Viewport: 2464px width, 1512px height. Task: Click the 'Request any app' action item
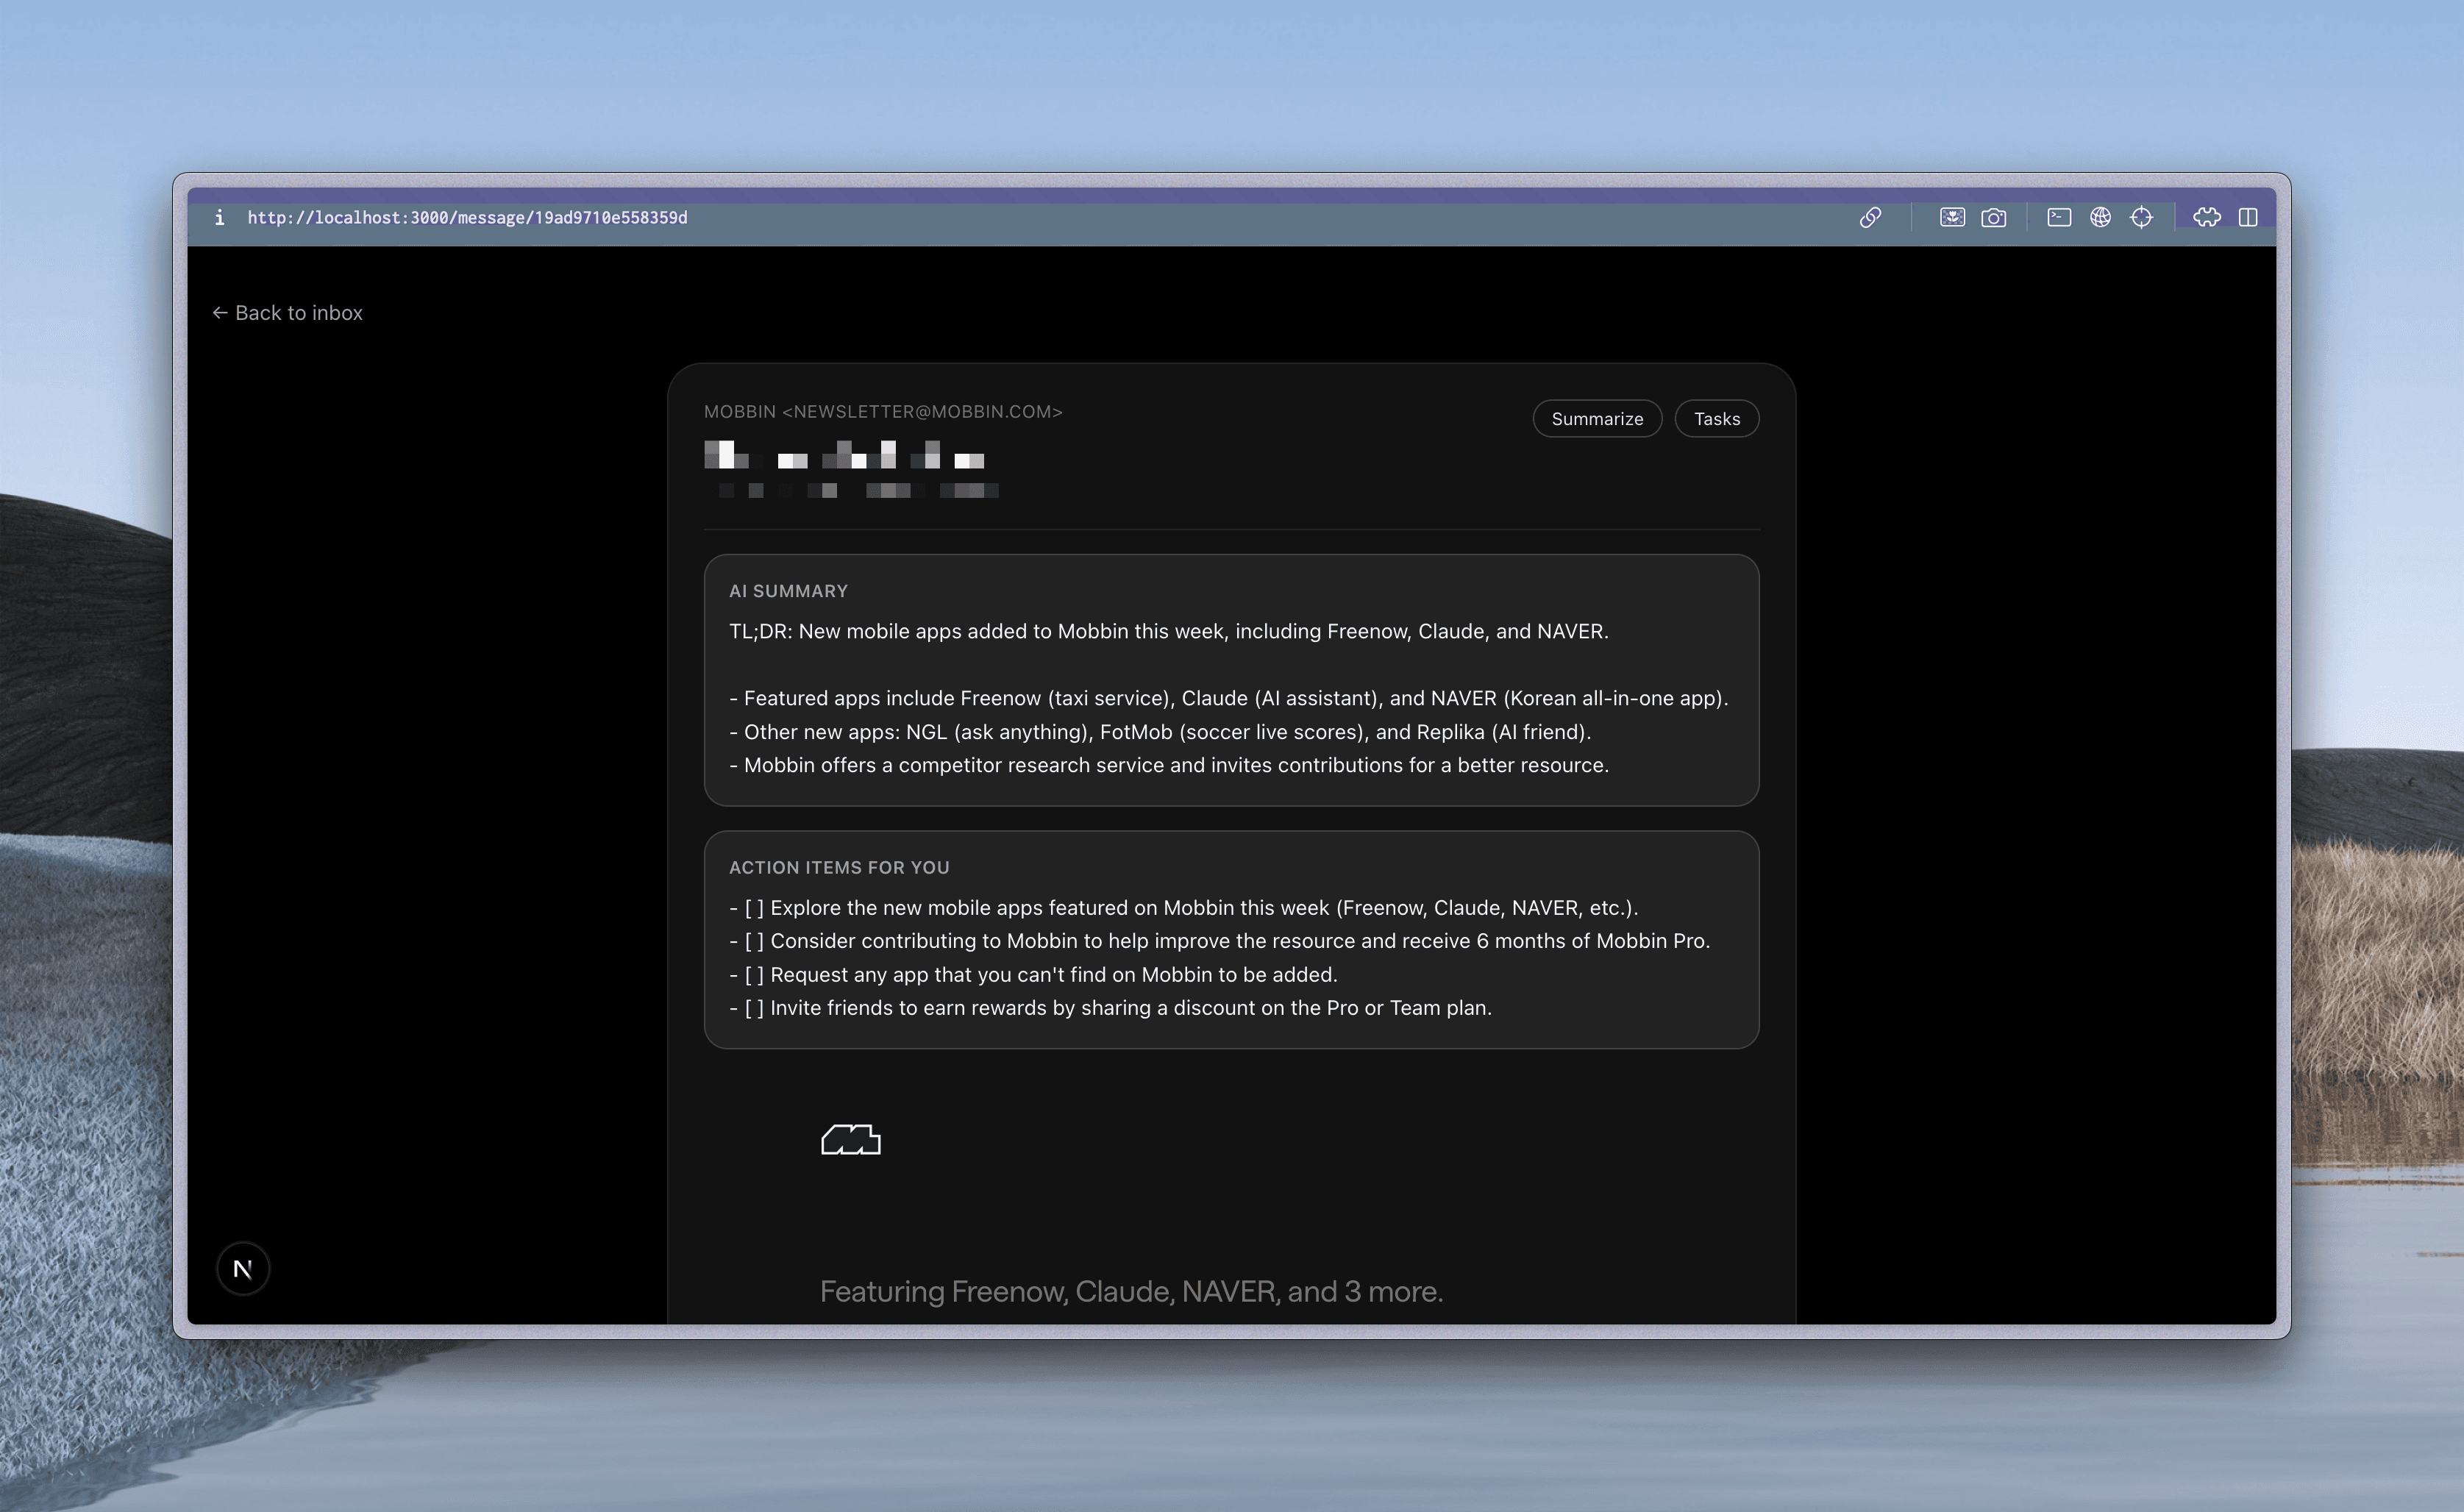coord(1033,974)
